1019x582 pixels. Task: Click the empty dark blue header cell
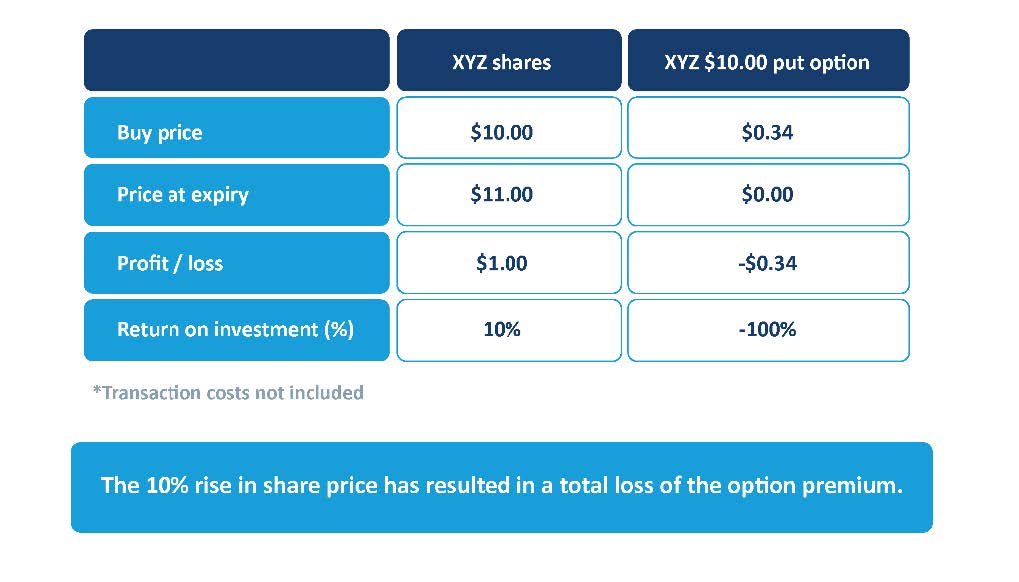[236, 60]
